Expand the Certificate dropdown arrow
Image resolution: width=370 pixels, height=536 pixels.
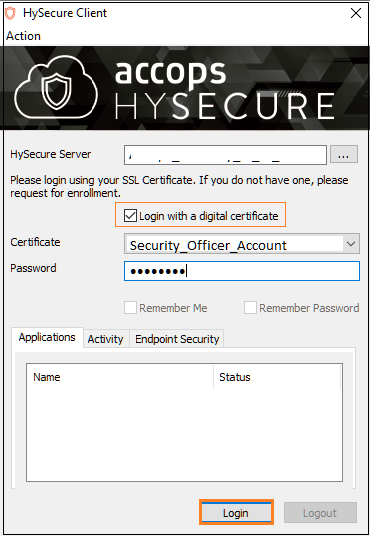[x=351, y=244]
